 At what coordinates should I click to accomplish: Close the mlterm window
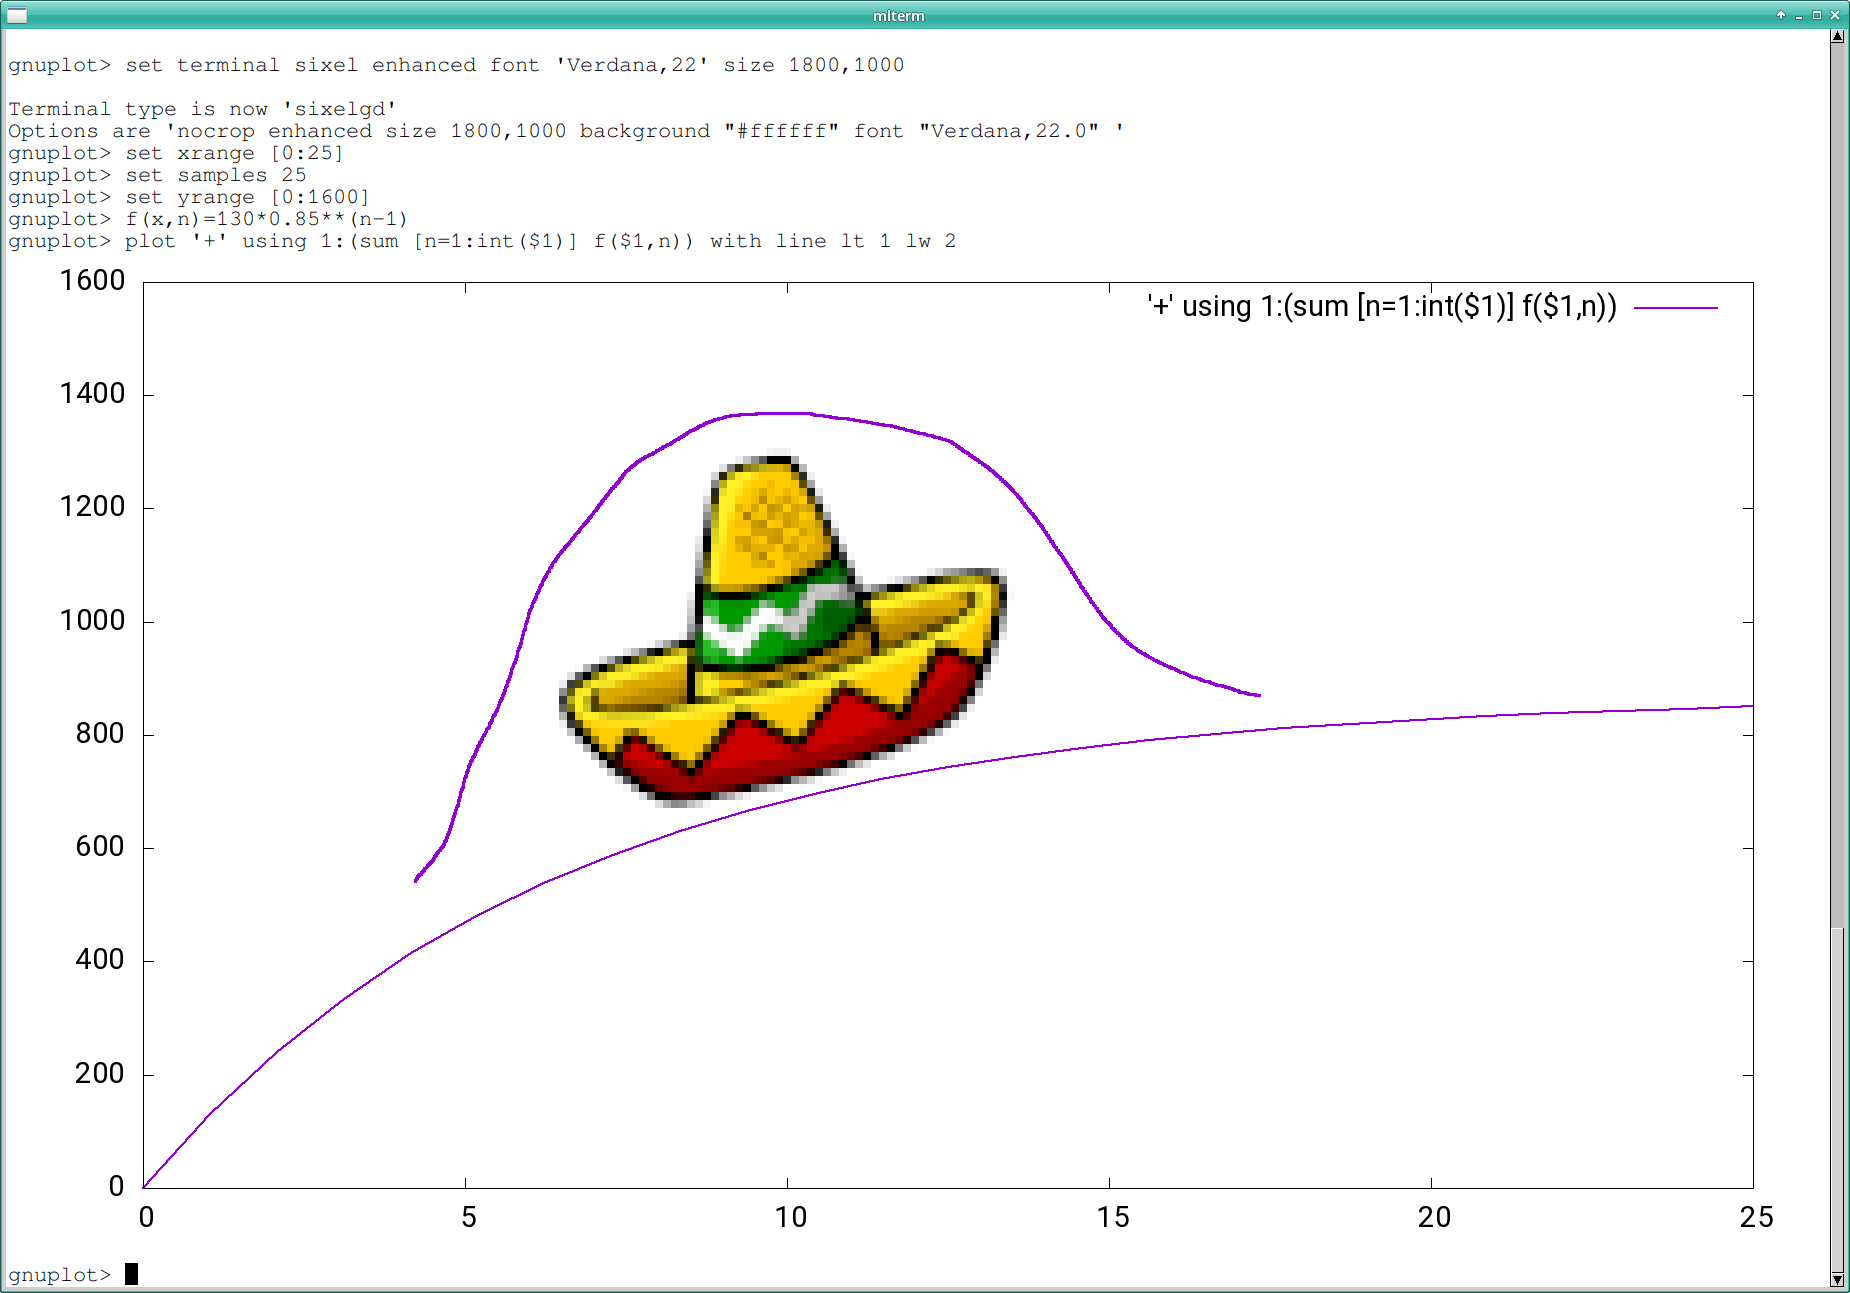1835,15
